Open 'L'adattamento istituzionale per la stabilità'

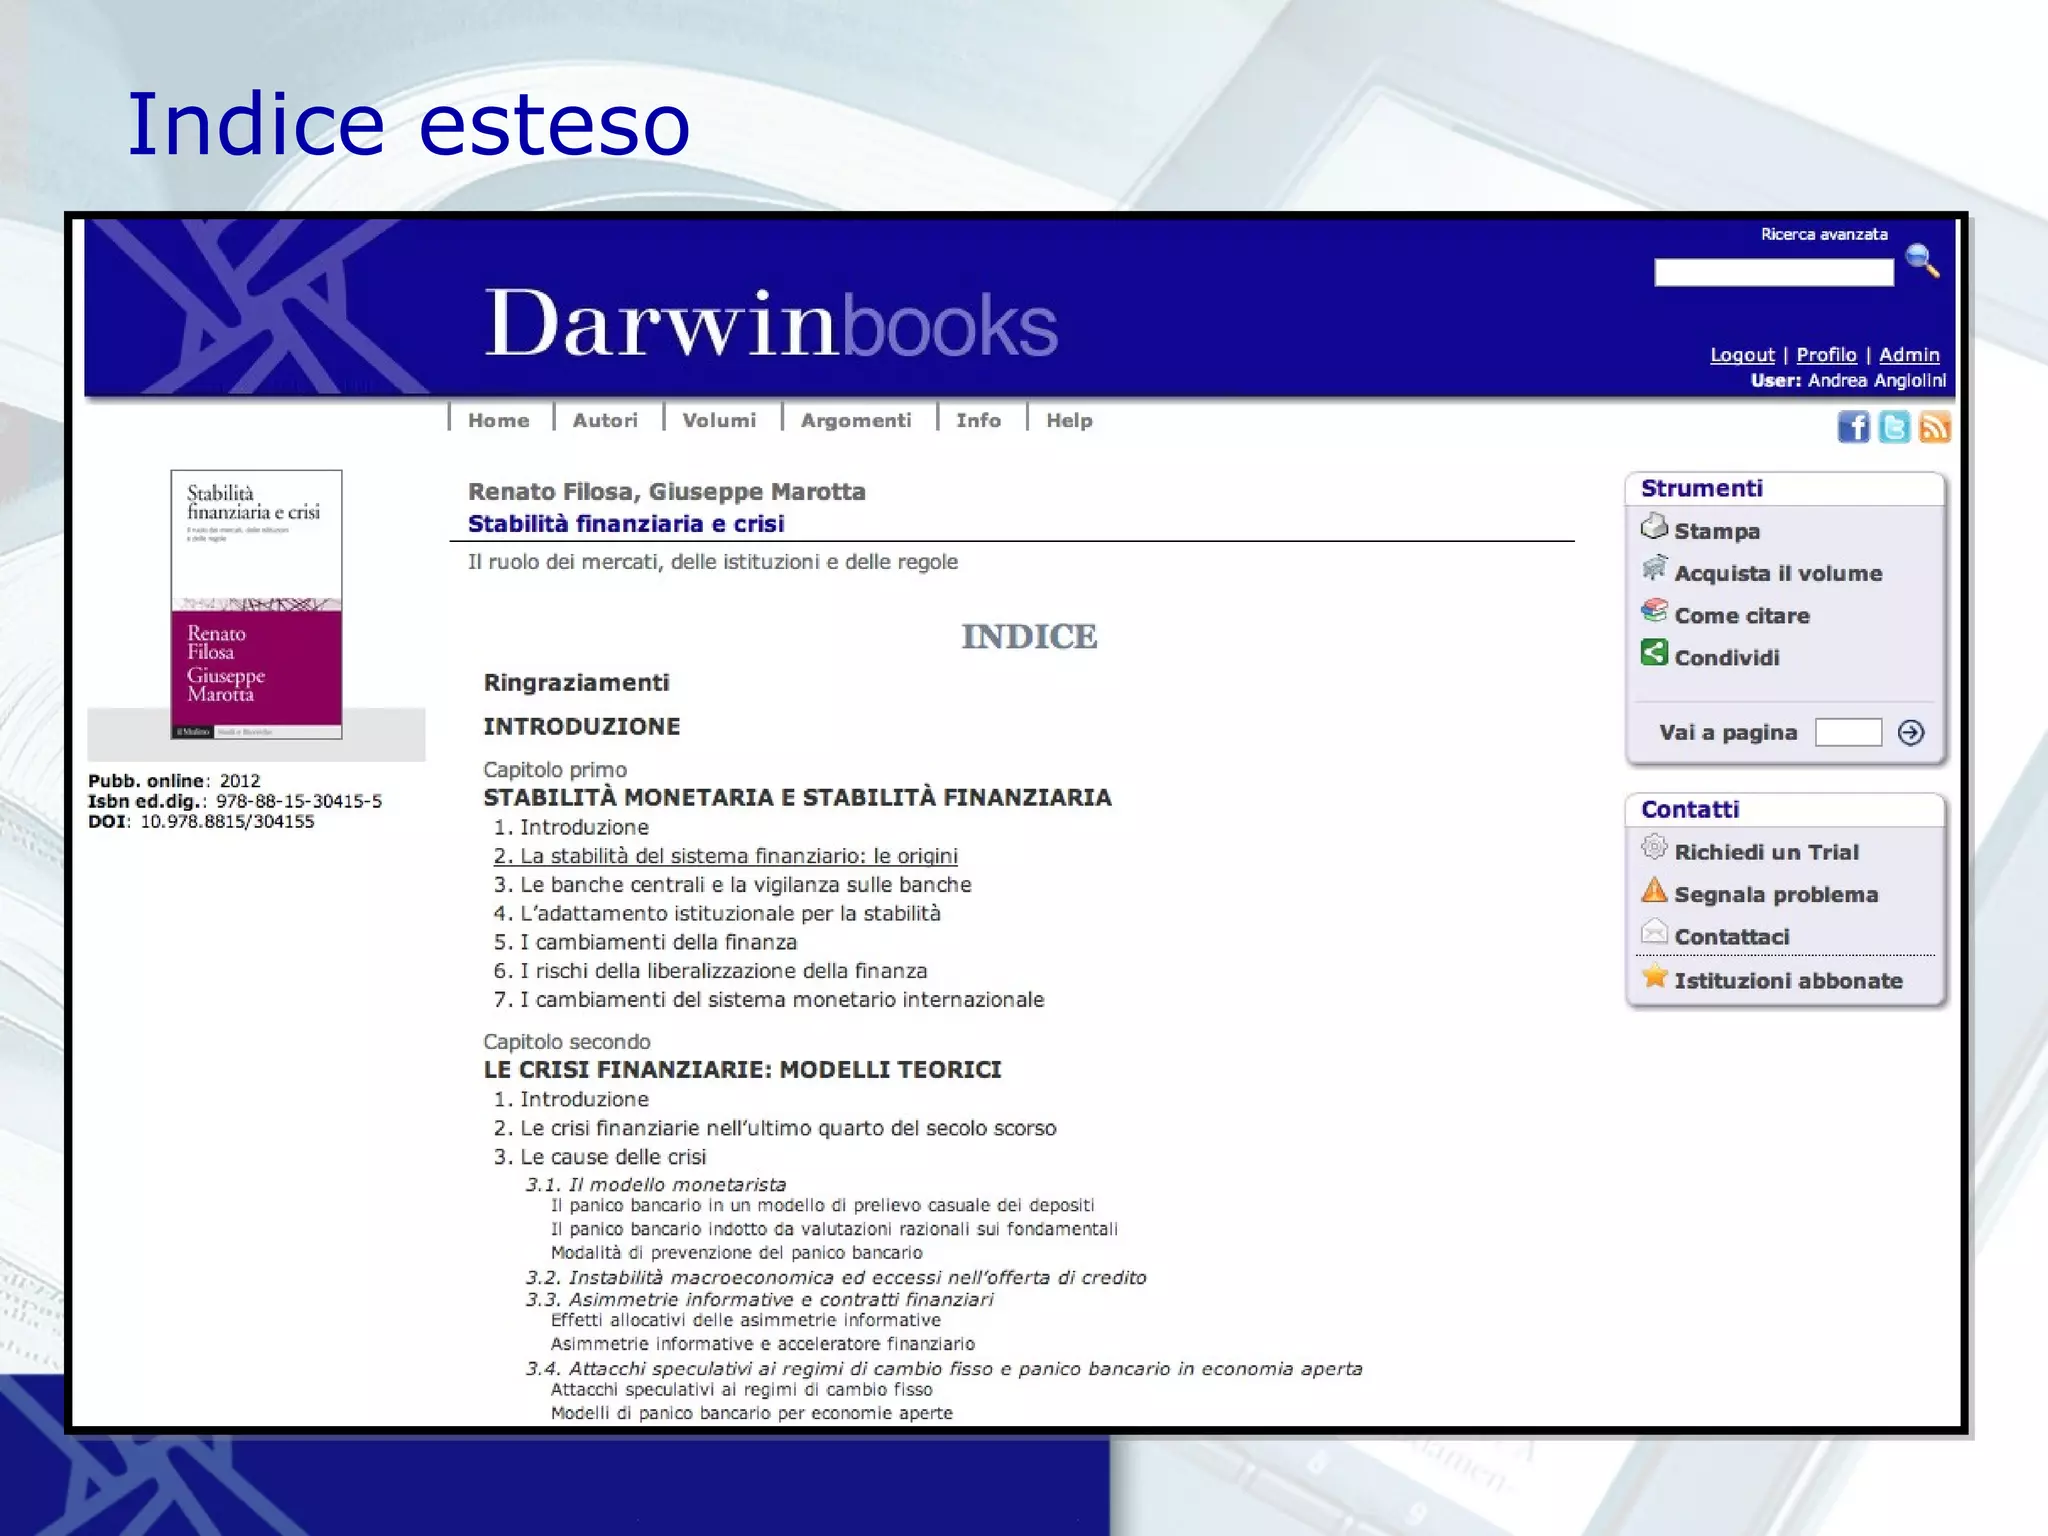click(x=717, y=914)
